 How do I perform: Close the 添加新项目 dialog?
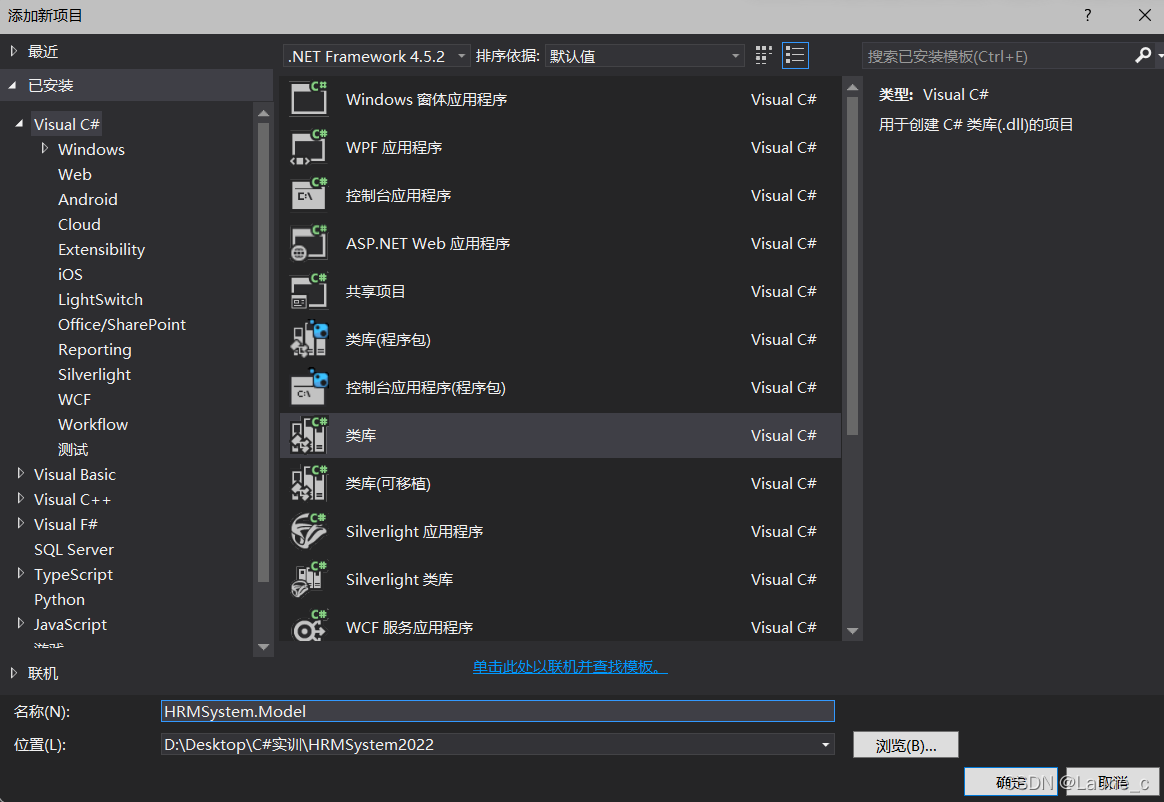click(x=1145, y=16)
